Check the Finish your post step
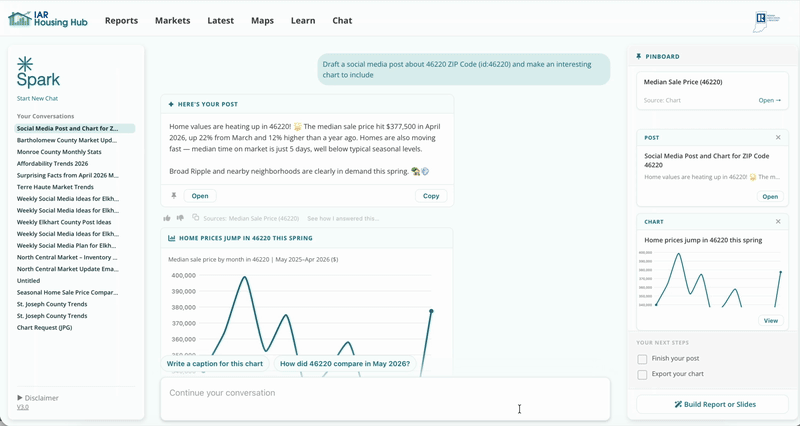800x426 pixels. pos(642,359)
